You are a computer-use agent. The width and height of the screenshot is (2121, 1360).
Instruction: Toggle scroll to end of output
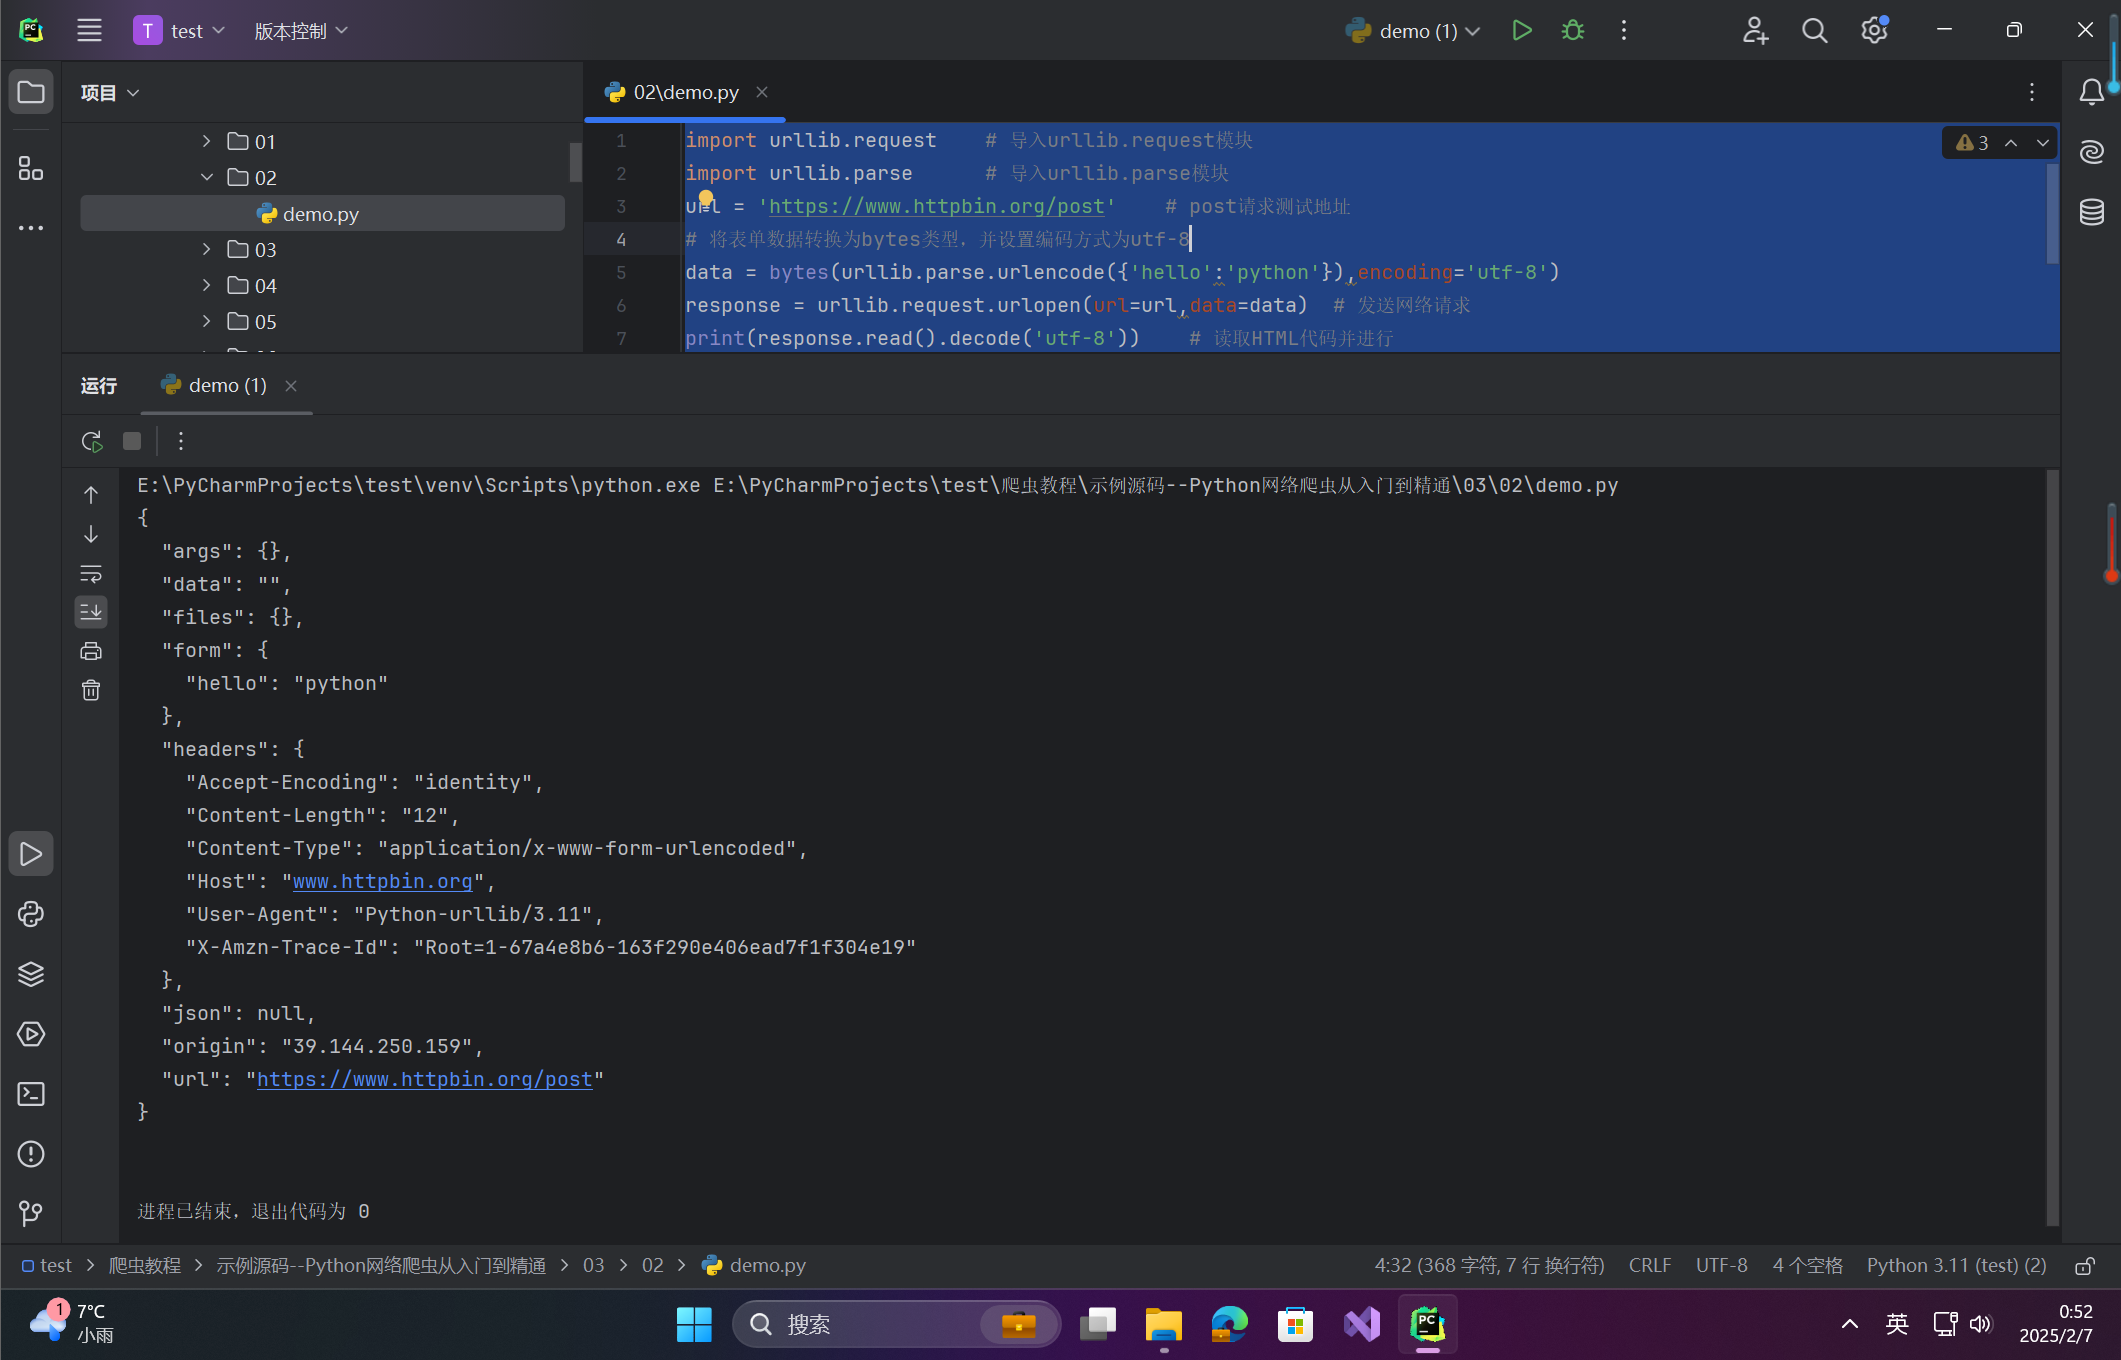[x=91, y=612]
